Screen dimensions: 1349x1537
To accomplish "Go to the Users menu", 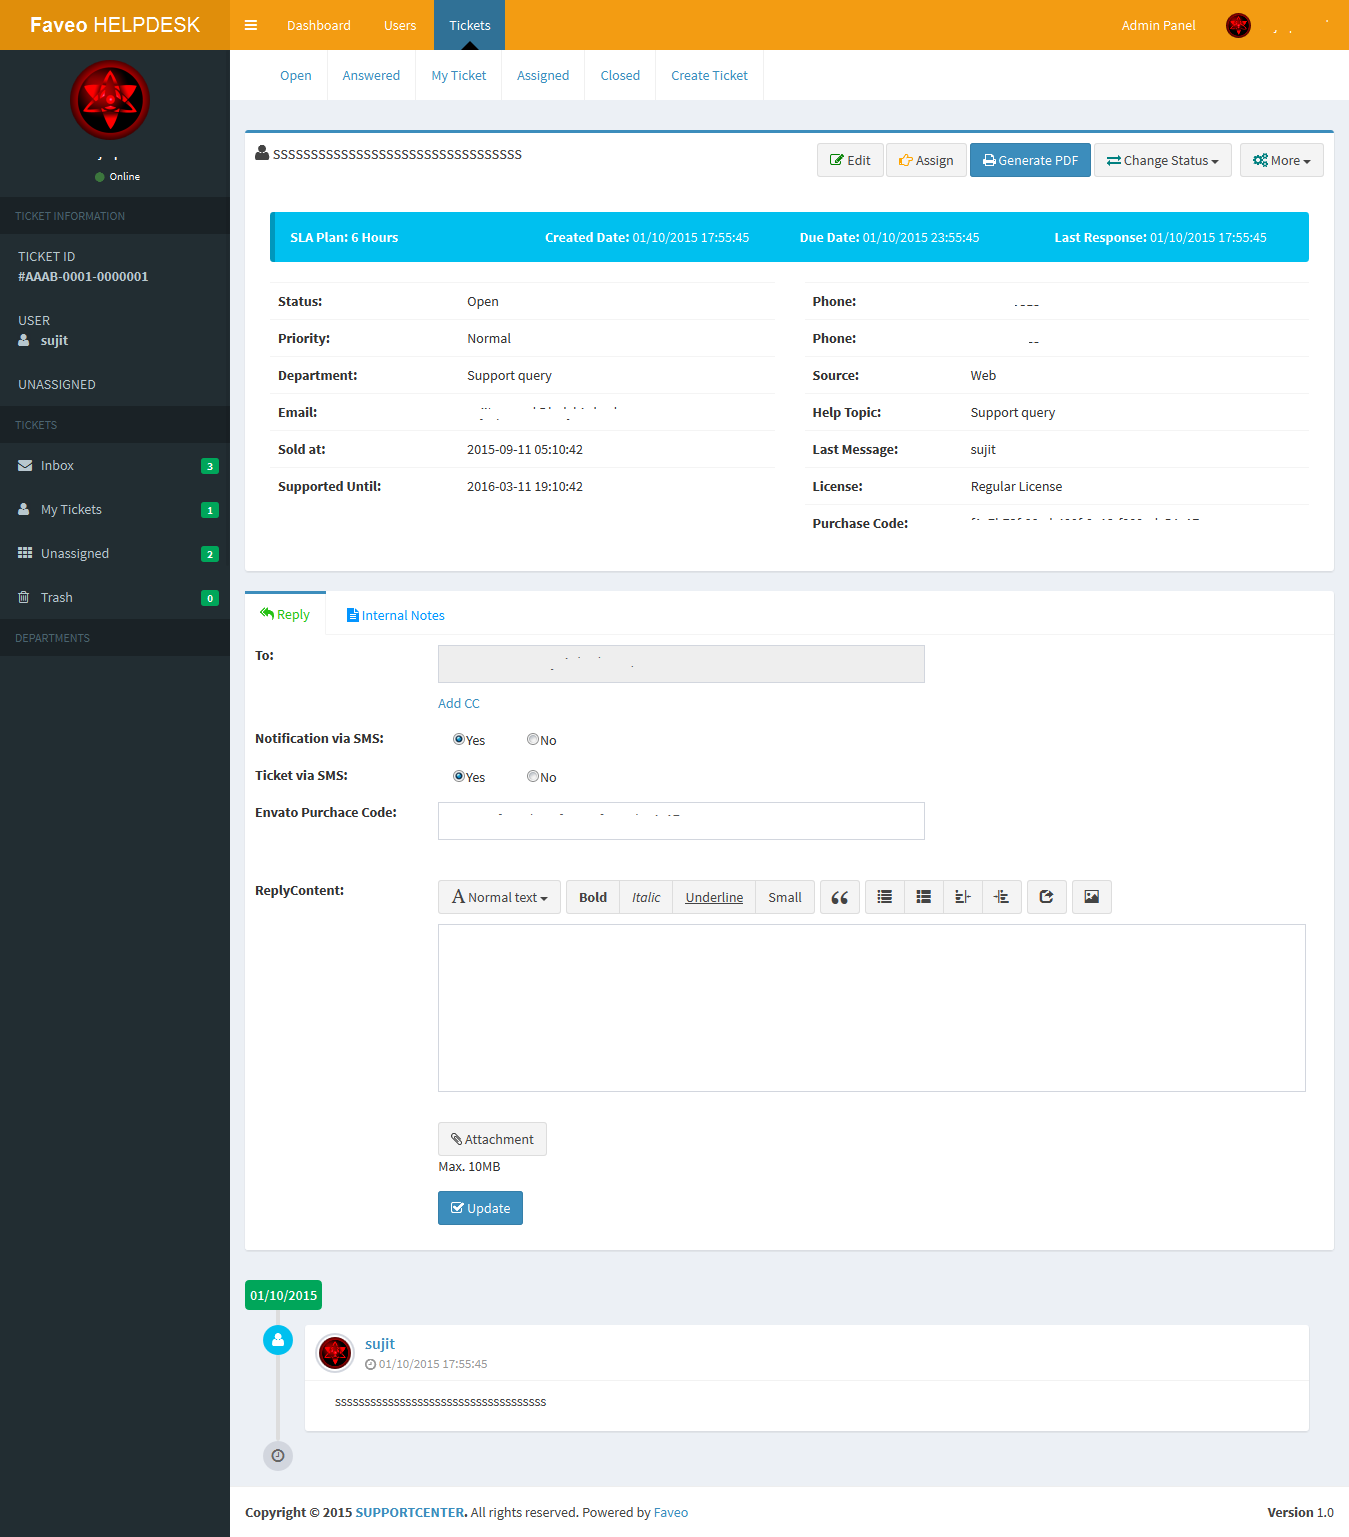I will pyautogui.click(x=400, y=25).
